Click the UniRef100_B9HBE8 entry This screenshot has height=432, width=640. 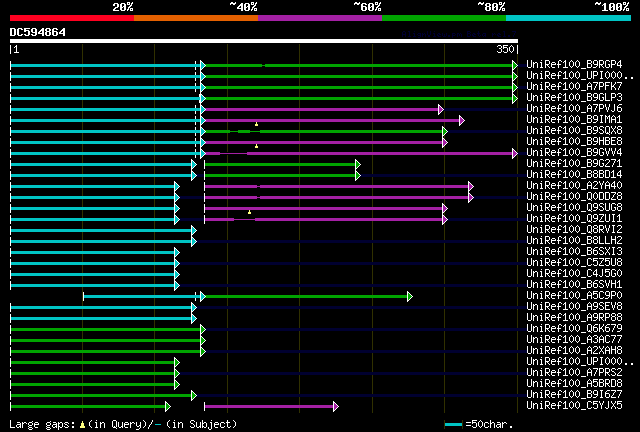tap(574, 141)
